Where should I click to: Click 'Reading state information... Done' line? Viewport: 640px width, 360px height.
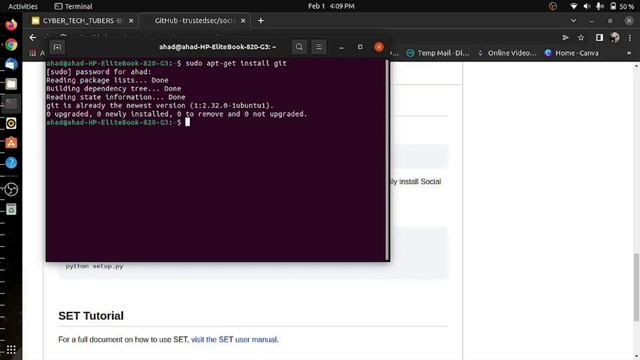click(116, 97)
